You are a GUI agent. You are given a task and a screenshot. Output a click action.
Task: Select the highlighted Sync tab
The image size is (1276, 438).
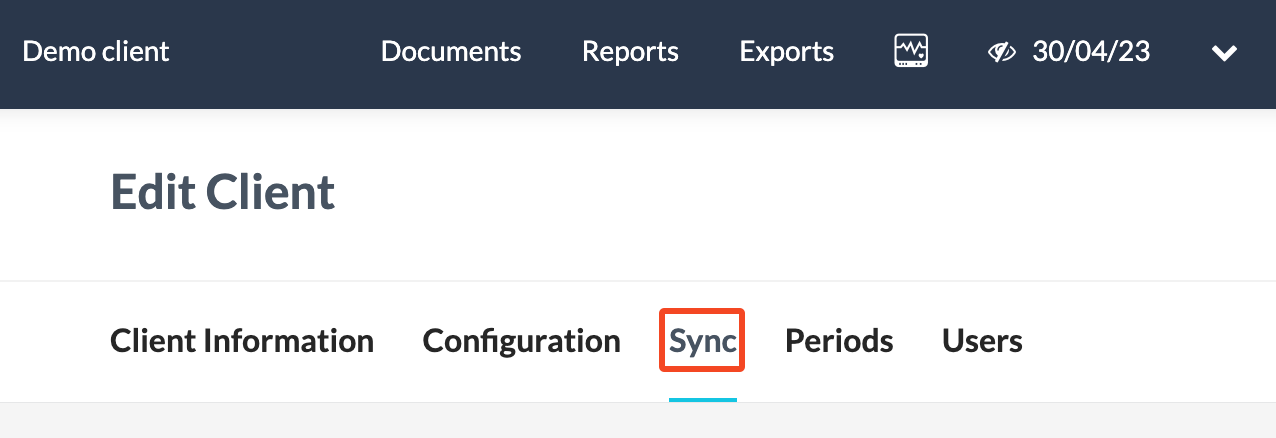pyautogui.click(x=703, y=341)
